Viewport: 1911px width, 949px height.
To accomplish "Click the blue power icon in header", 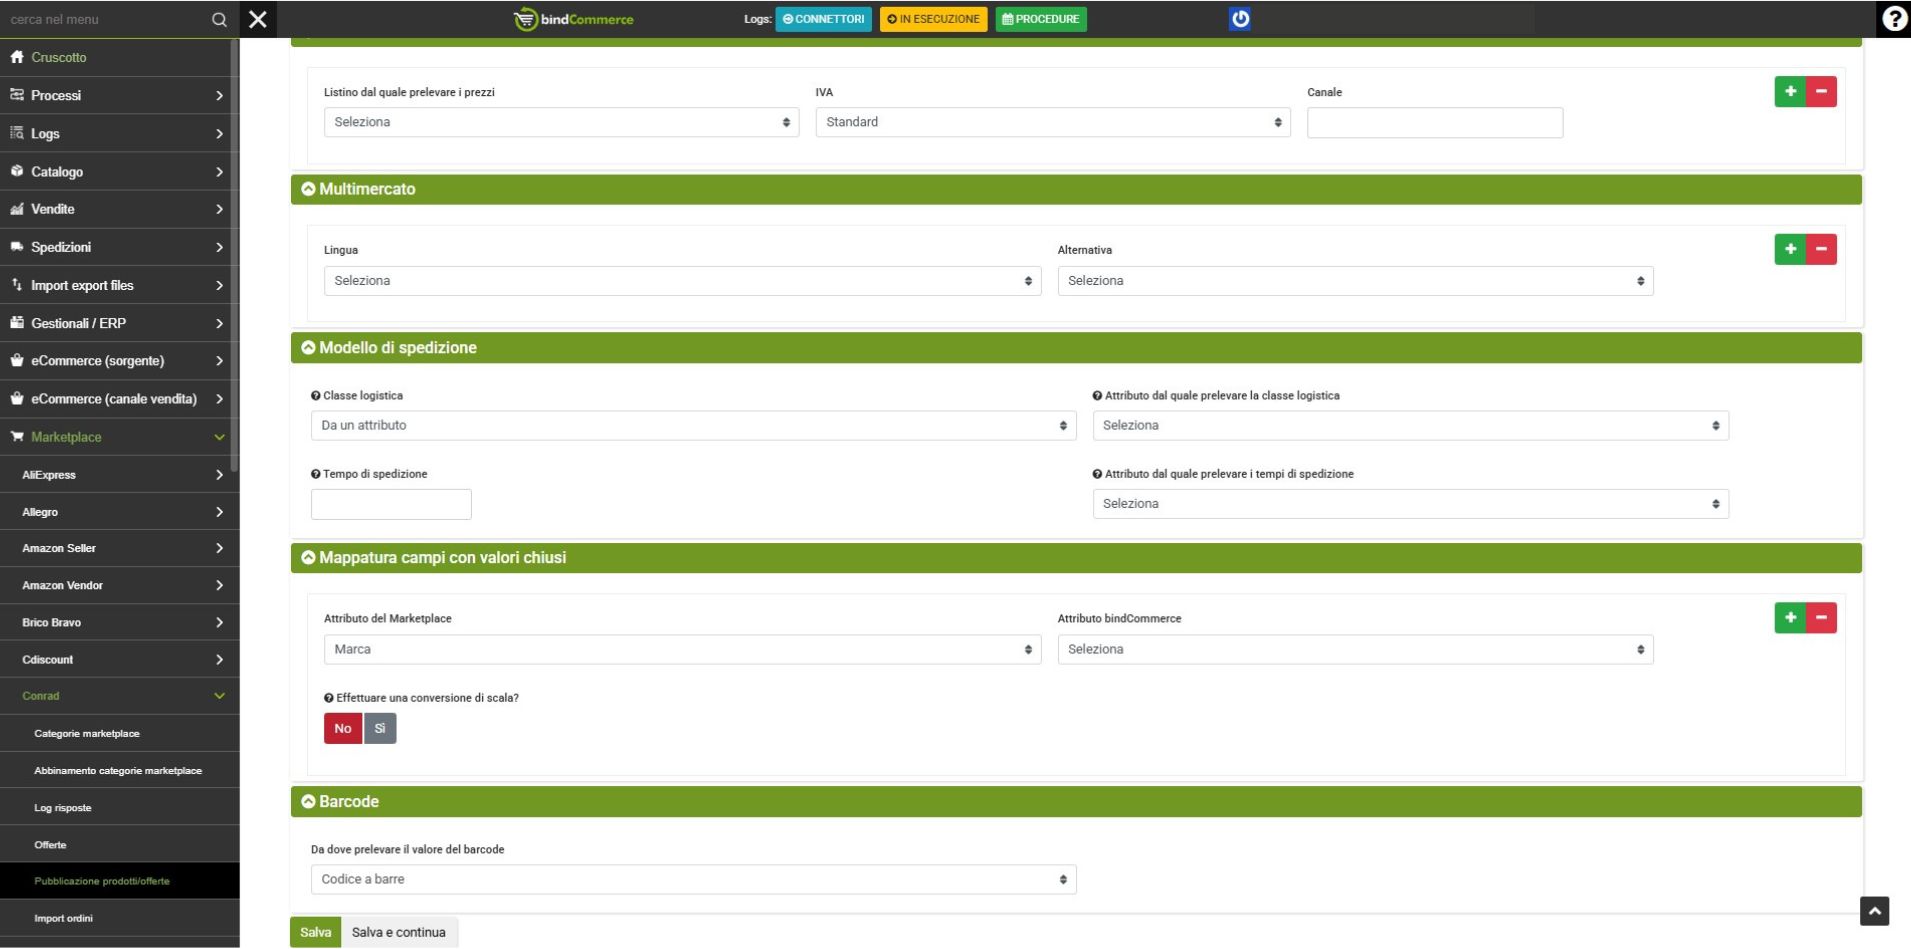I will [1239, 19].
